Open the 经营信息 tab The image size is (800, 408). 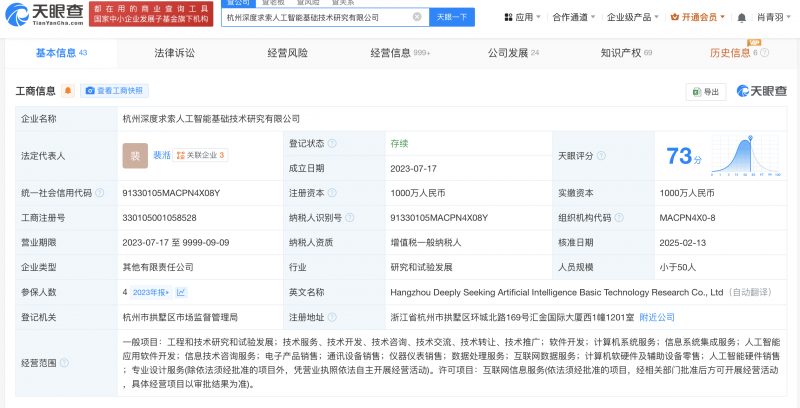401,53
